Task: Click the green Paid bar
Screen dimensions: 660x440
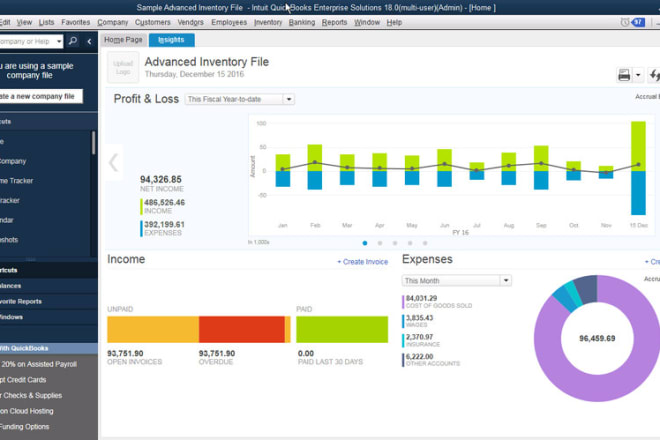Action: coord(342,329)
